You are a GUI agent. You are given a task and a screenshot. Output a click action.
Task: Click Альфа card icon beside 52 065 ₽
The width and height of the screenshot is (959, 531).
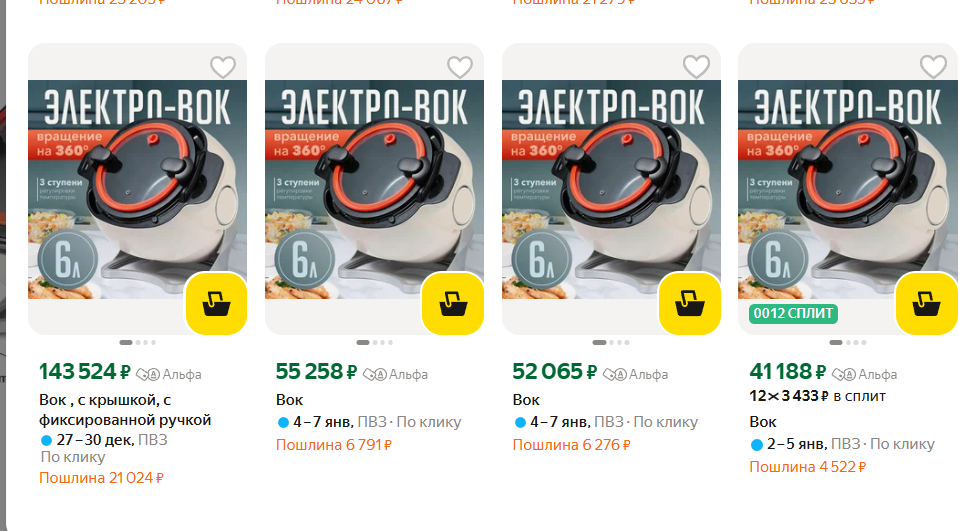[615, 374]
